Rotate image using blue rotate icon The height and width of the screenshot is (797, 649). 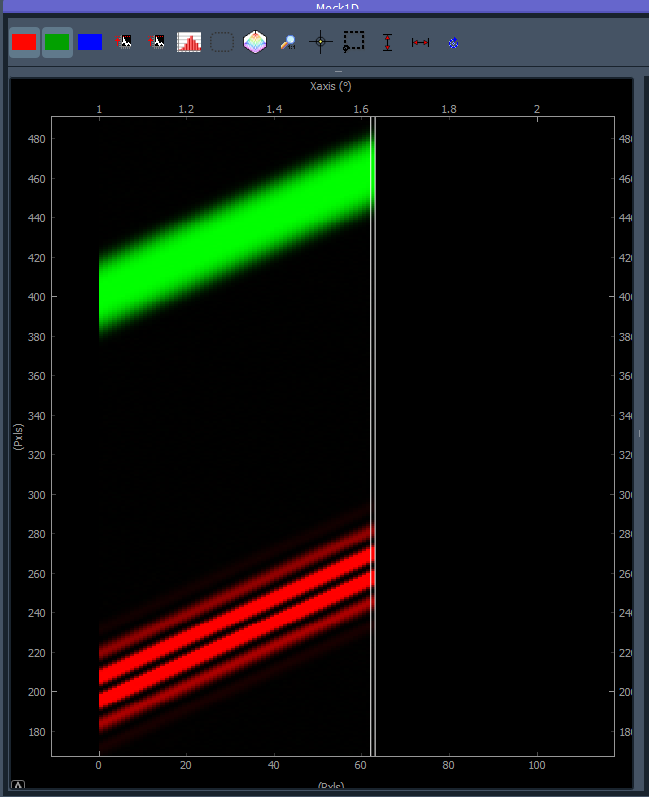click(453, 43)
